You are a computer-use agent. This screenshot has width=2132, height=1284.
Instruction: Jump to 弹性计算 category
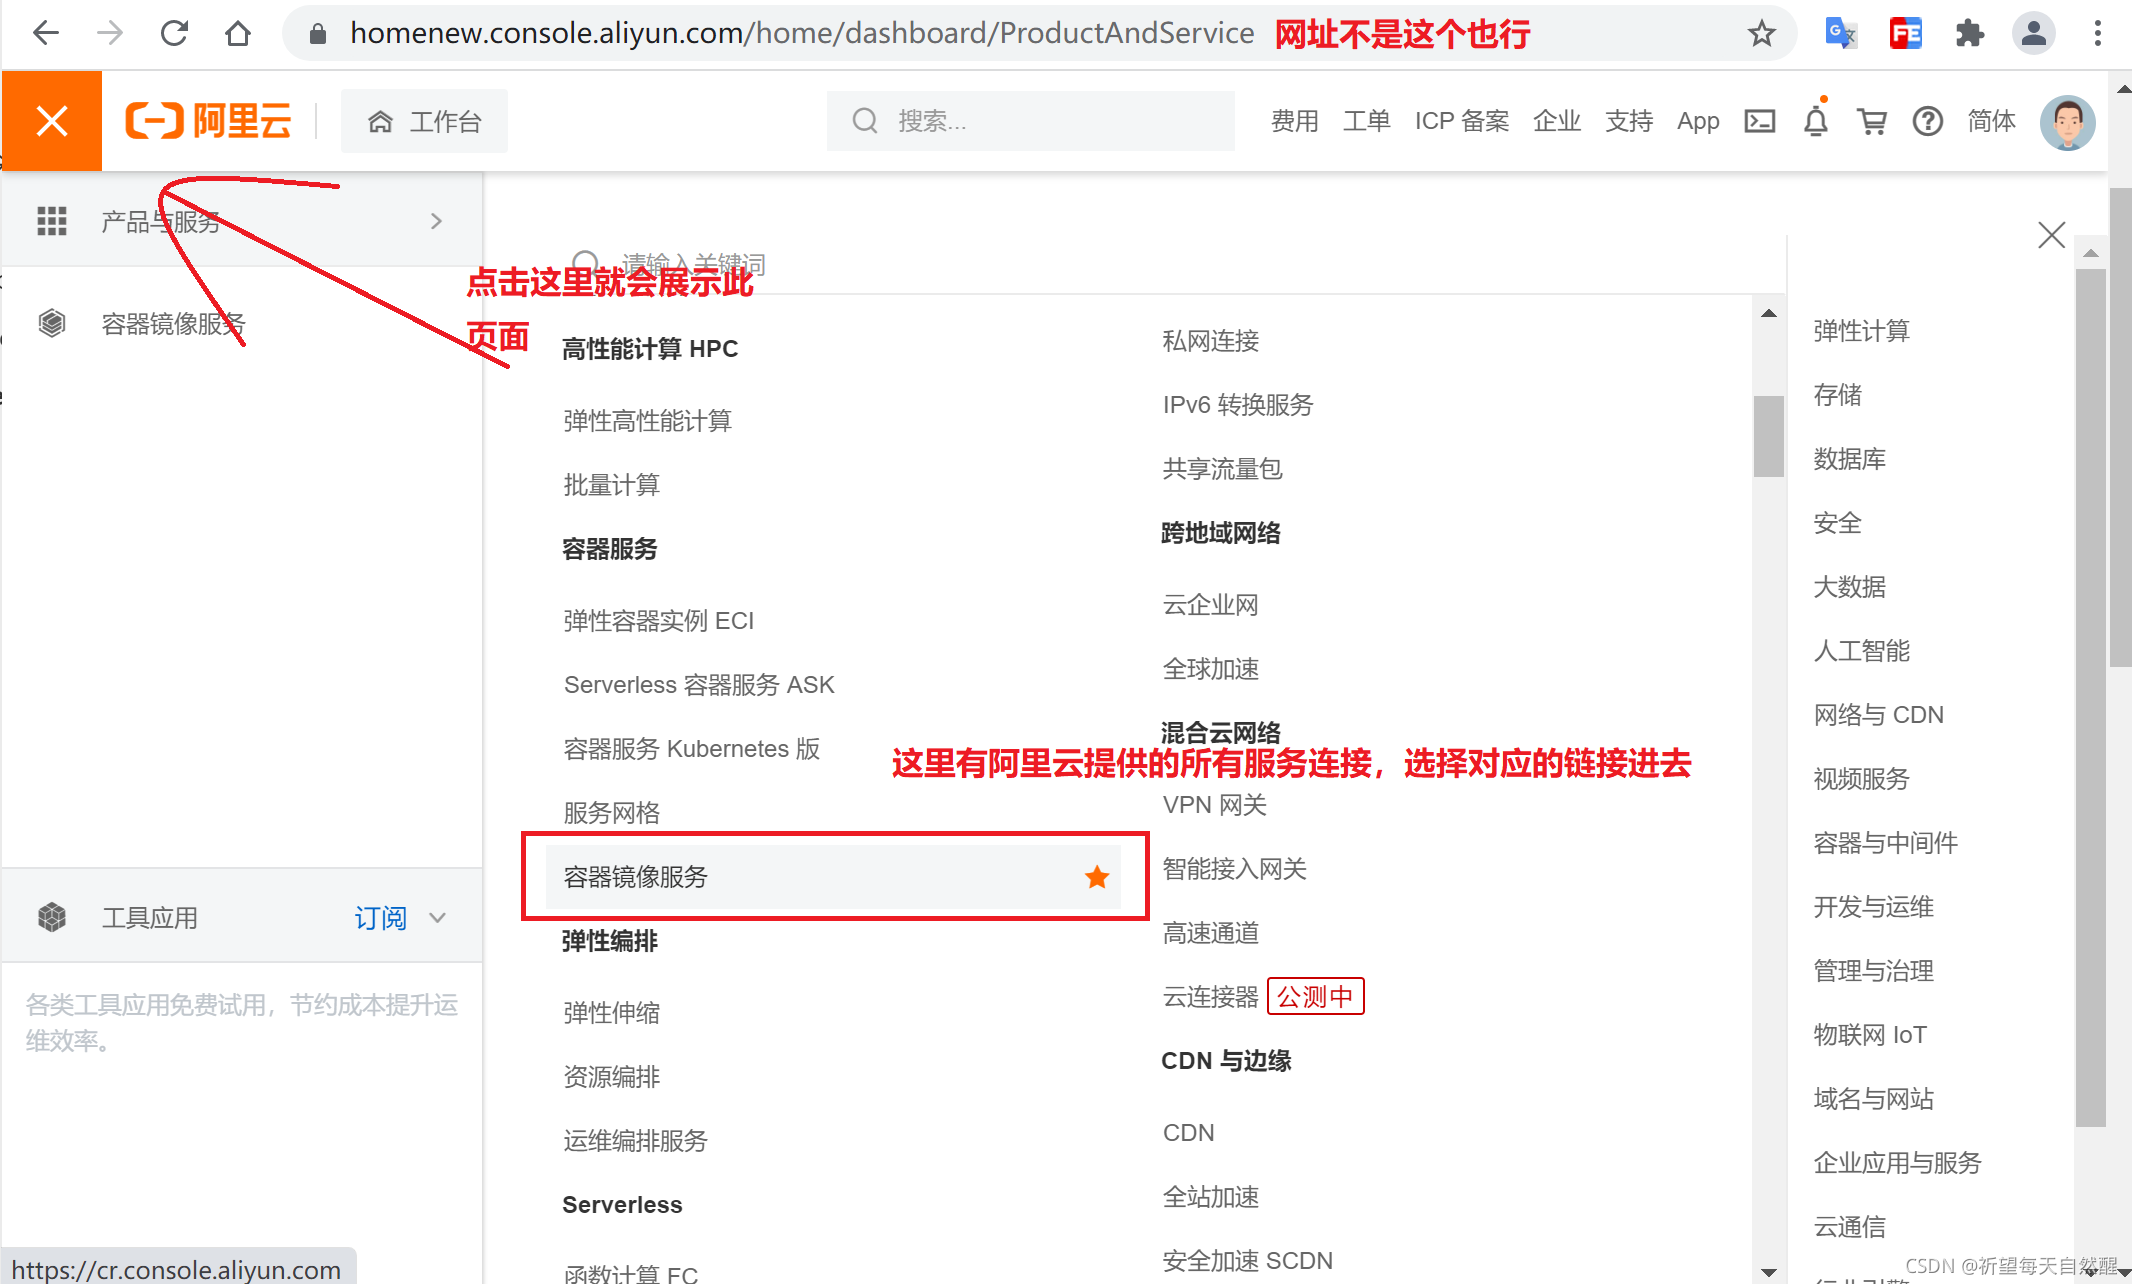1861,331
